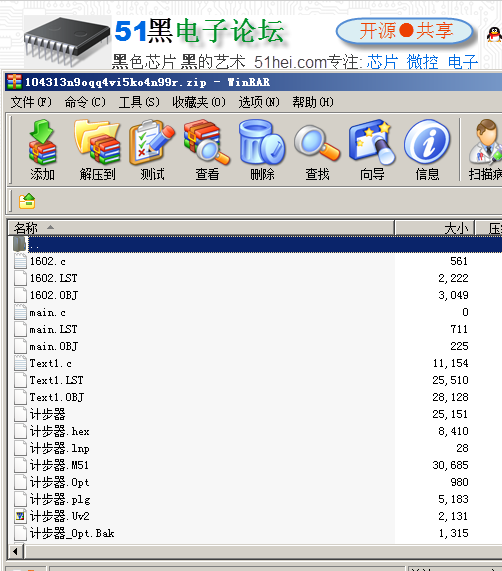The height and width of the screenshot is (571, 502).
Task: Open the File (文件) menu
Action: click(x=31, y=102)
